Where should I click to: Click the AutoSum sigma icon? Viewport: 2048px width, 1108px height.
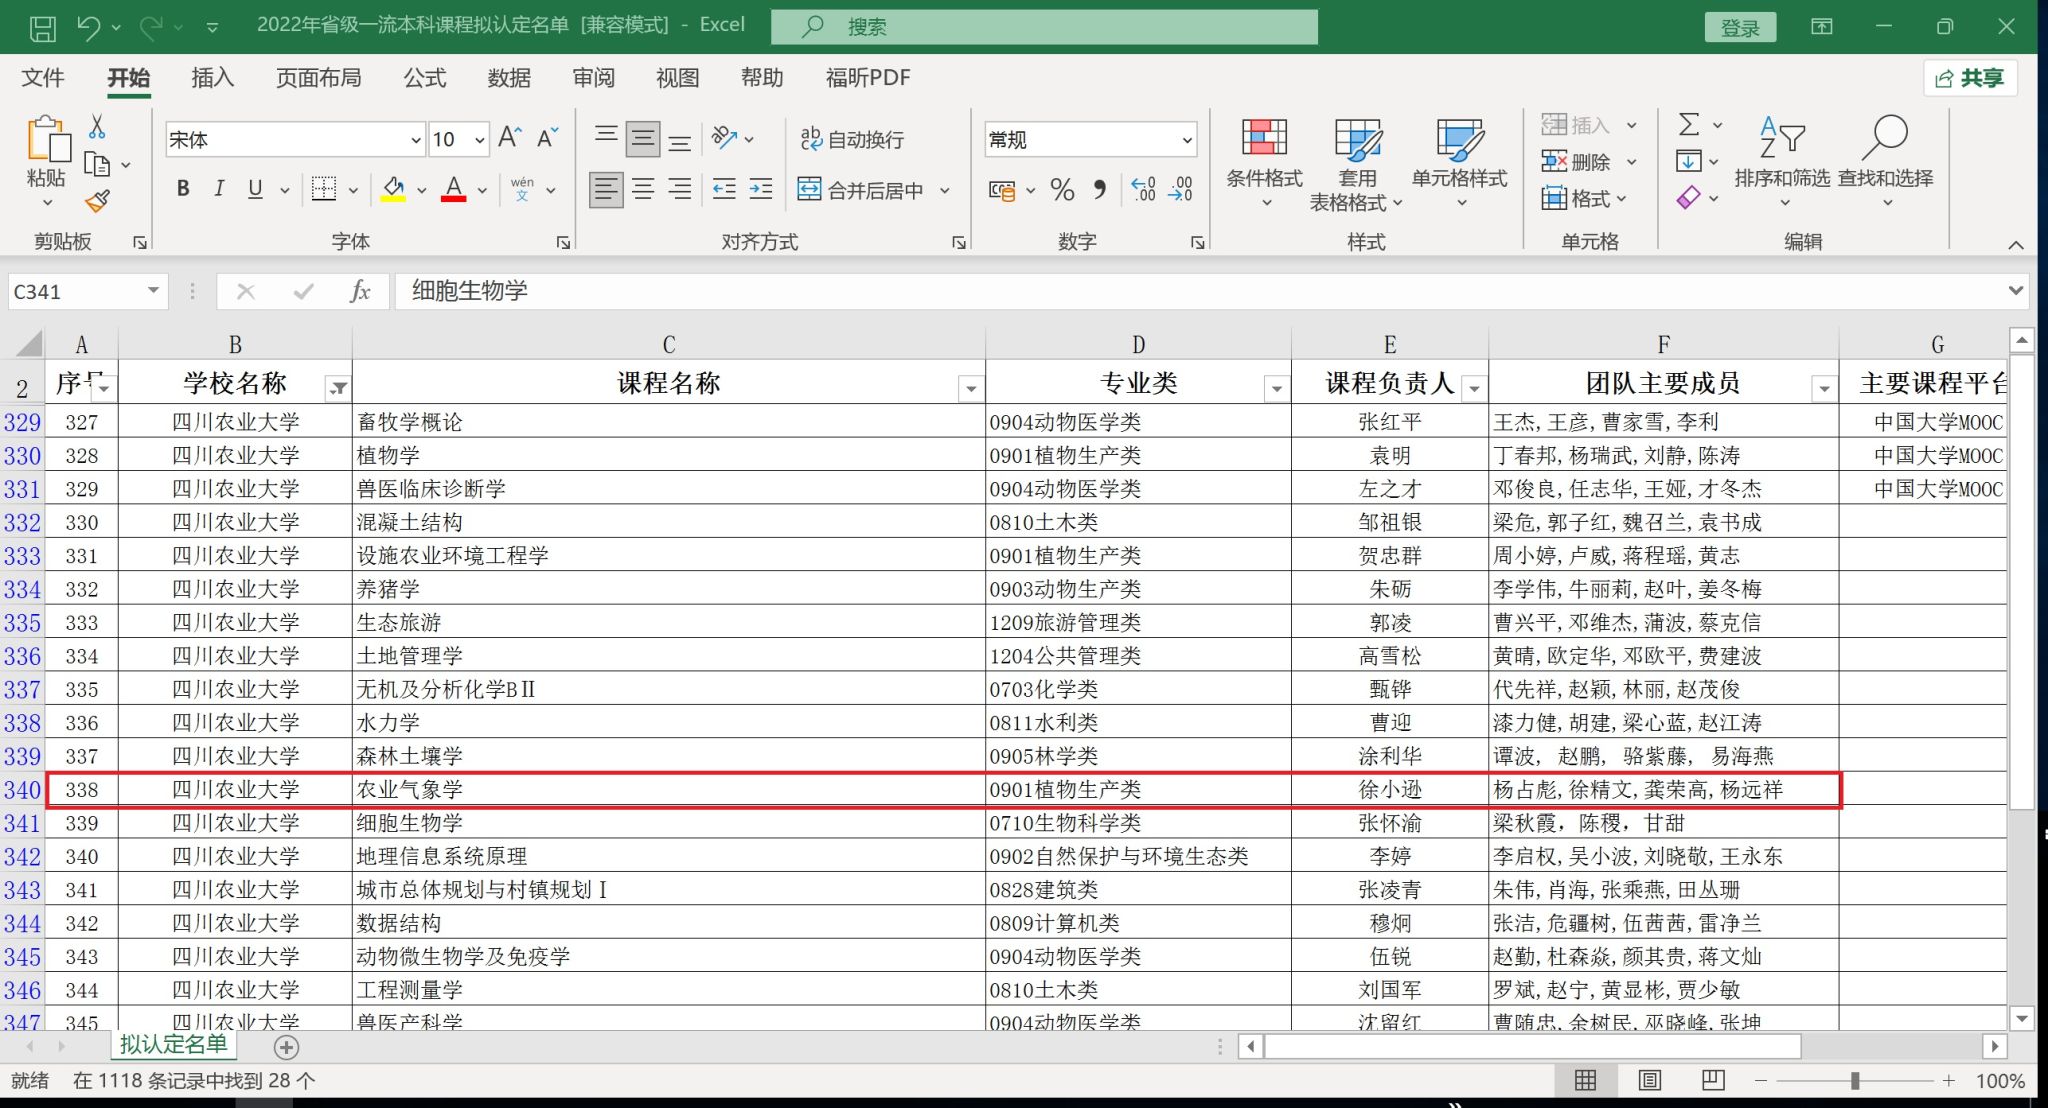tap(1689, 125)
